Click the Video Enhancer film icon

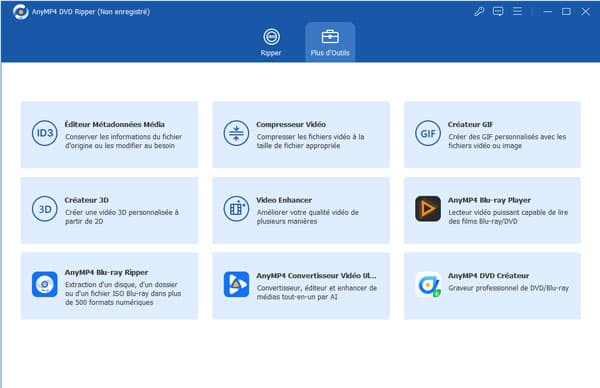tap(236, 209)
